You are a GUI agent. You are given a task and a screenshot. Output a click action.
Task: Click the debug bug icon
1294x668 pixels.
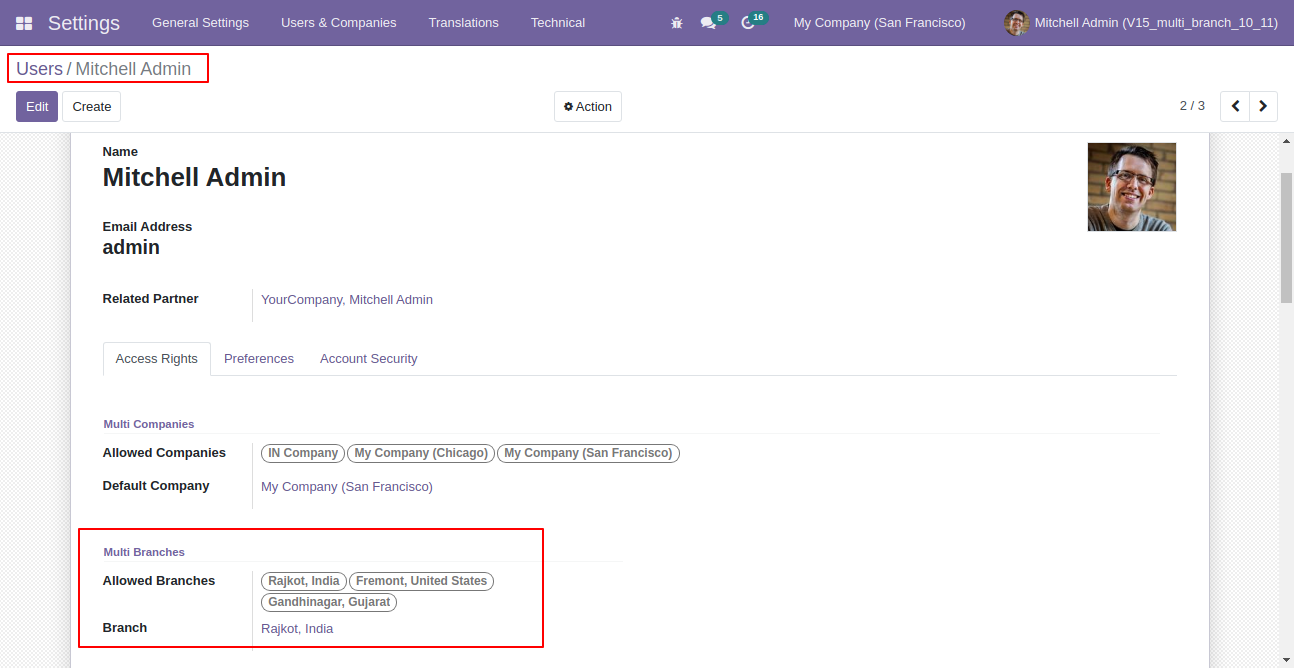pos(677,23)
